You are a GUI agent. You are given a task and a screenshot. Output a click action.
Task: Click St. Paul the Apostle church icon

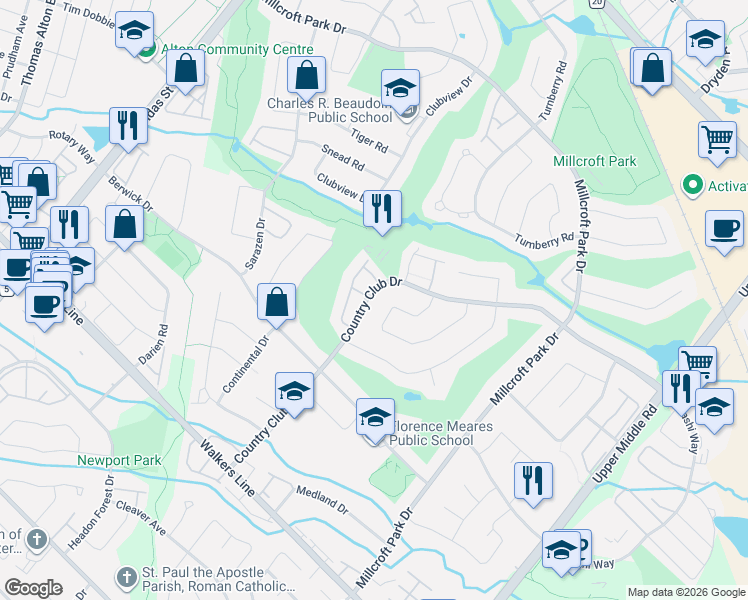coord(127,577)
